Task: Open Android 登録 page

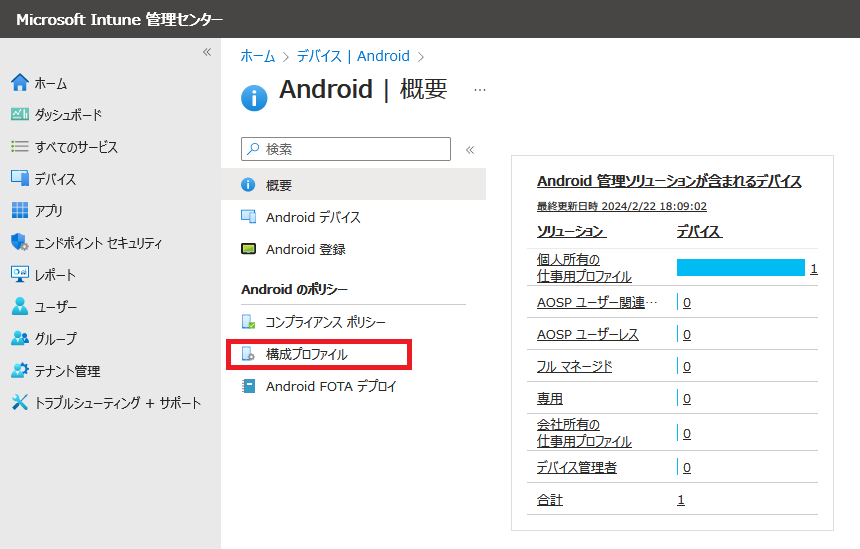Action: point(305,250)
